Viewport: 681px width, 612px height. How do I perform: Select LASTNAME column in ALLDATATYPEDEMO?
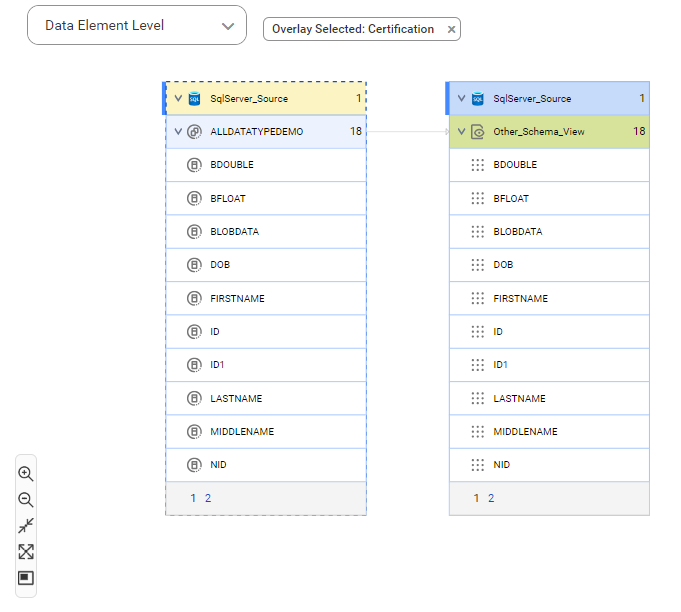click(266, 398)
